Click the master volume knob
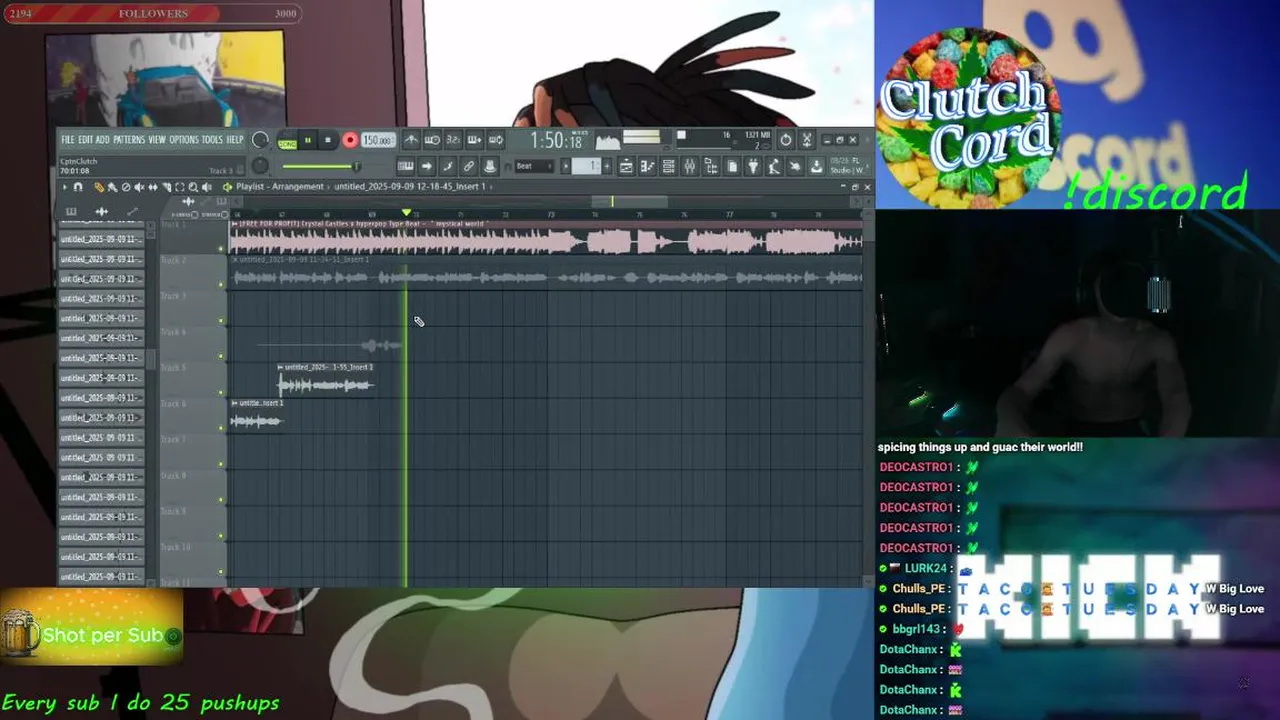Viewport: 1280px width, 720px height. pyautogui.click(x=260, y=140)
